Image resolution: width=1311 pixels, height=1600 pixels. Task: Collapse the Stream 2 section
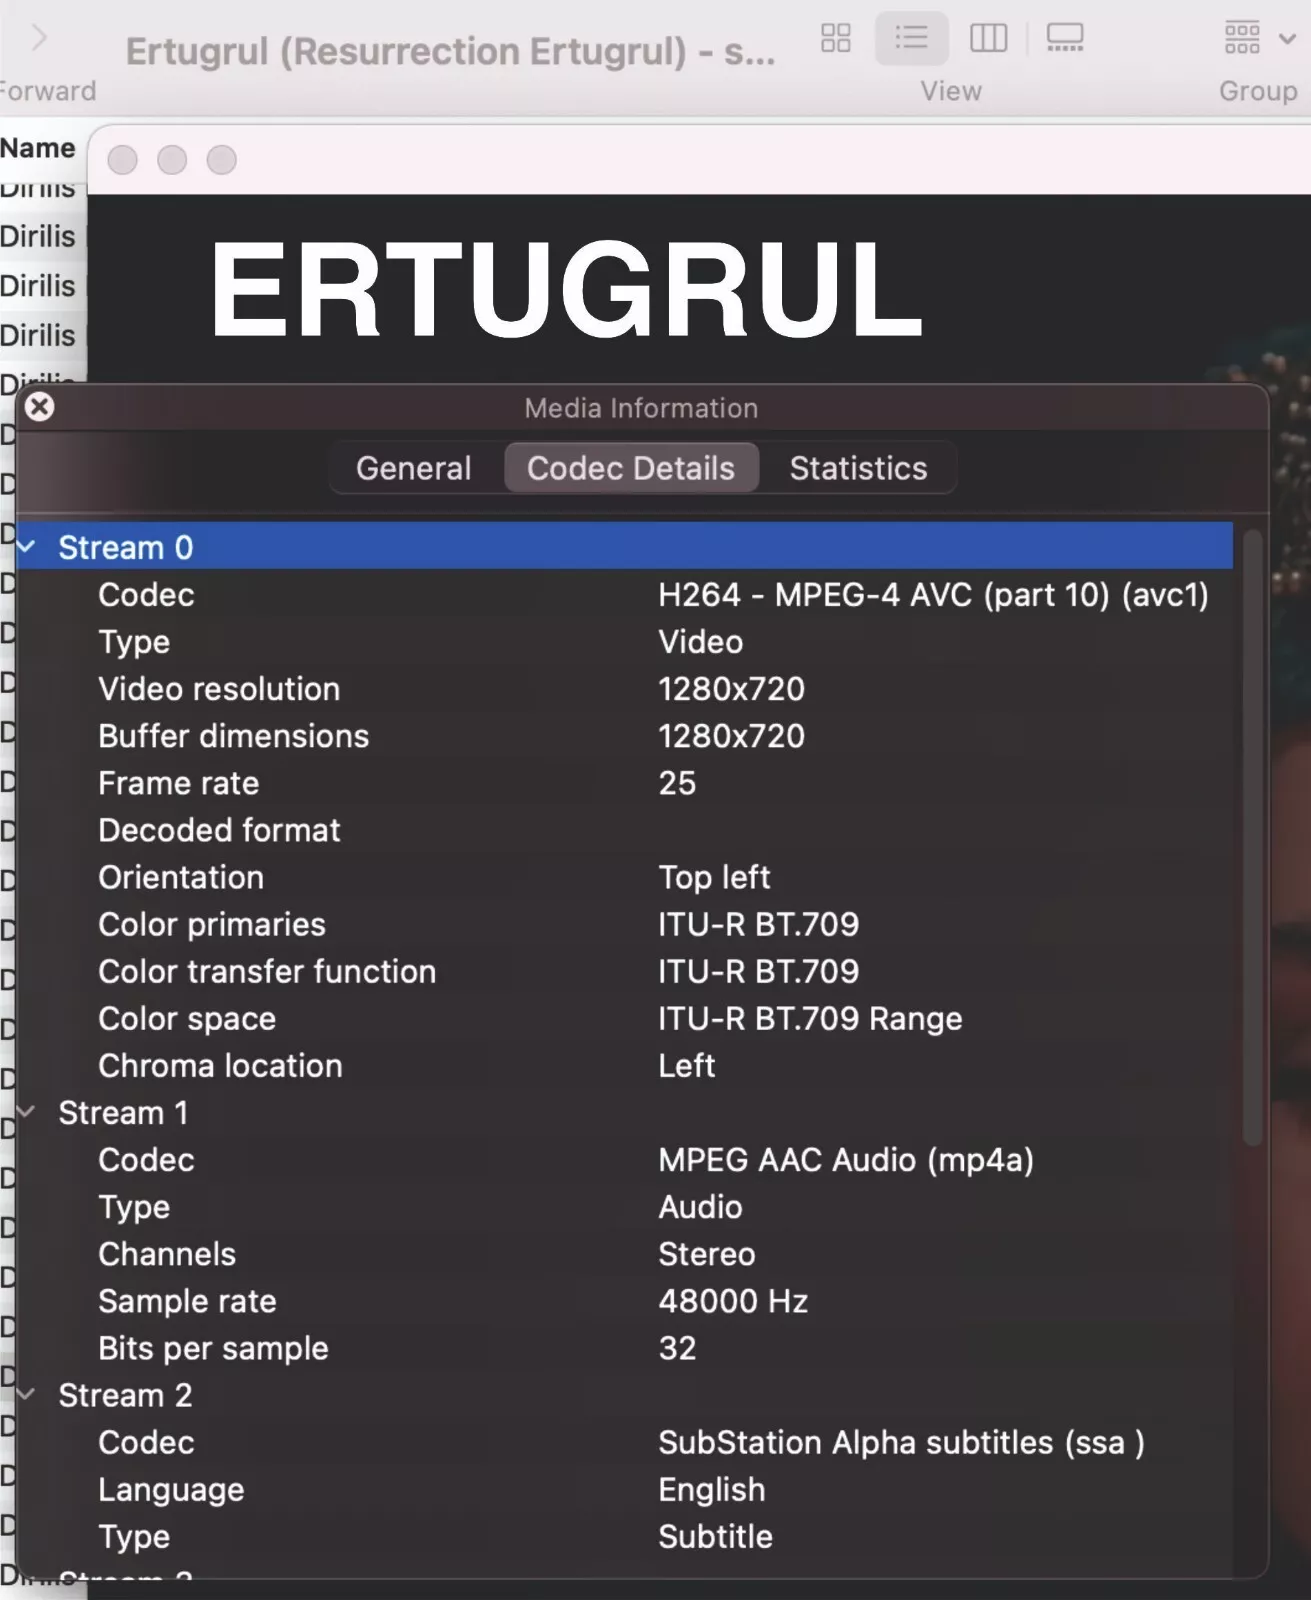27,1395
